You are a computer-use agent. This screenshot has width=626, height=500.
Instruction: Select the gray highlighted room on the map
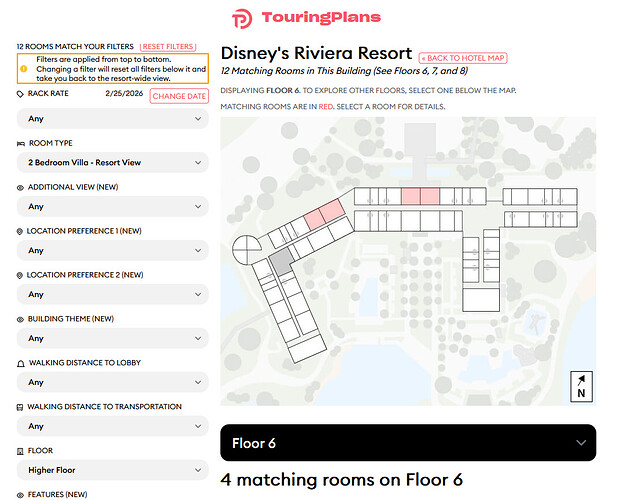coord(281,262)
